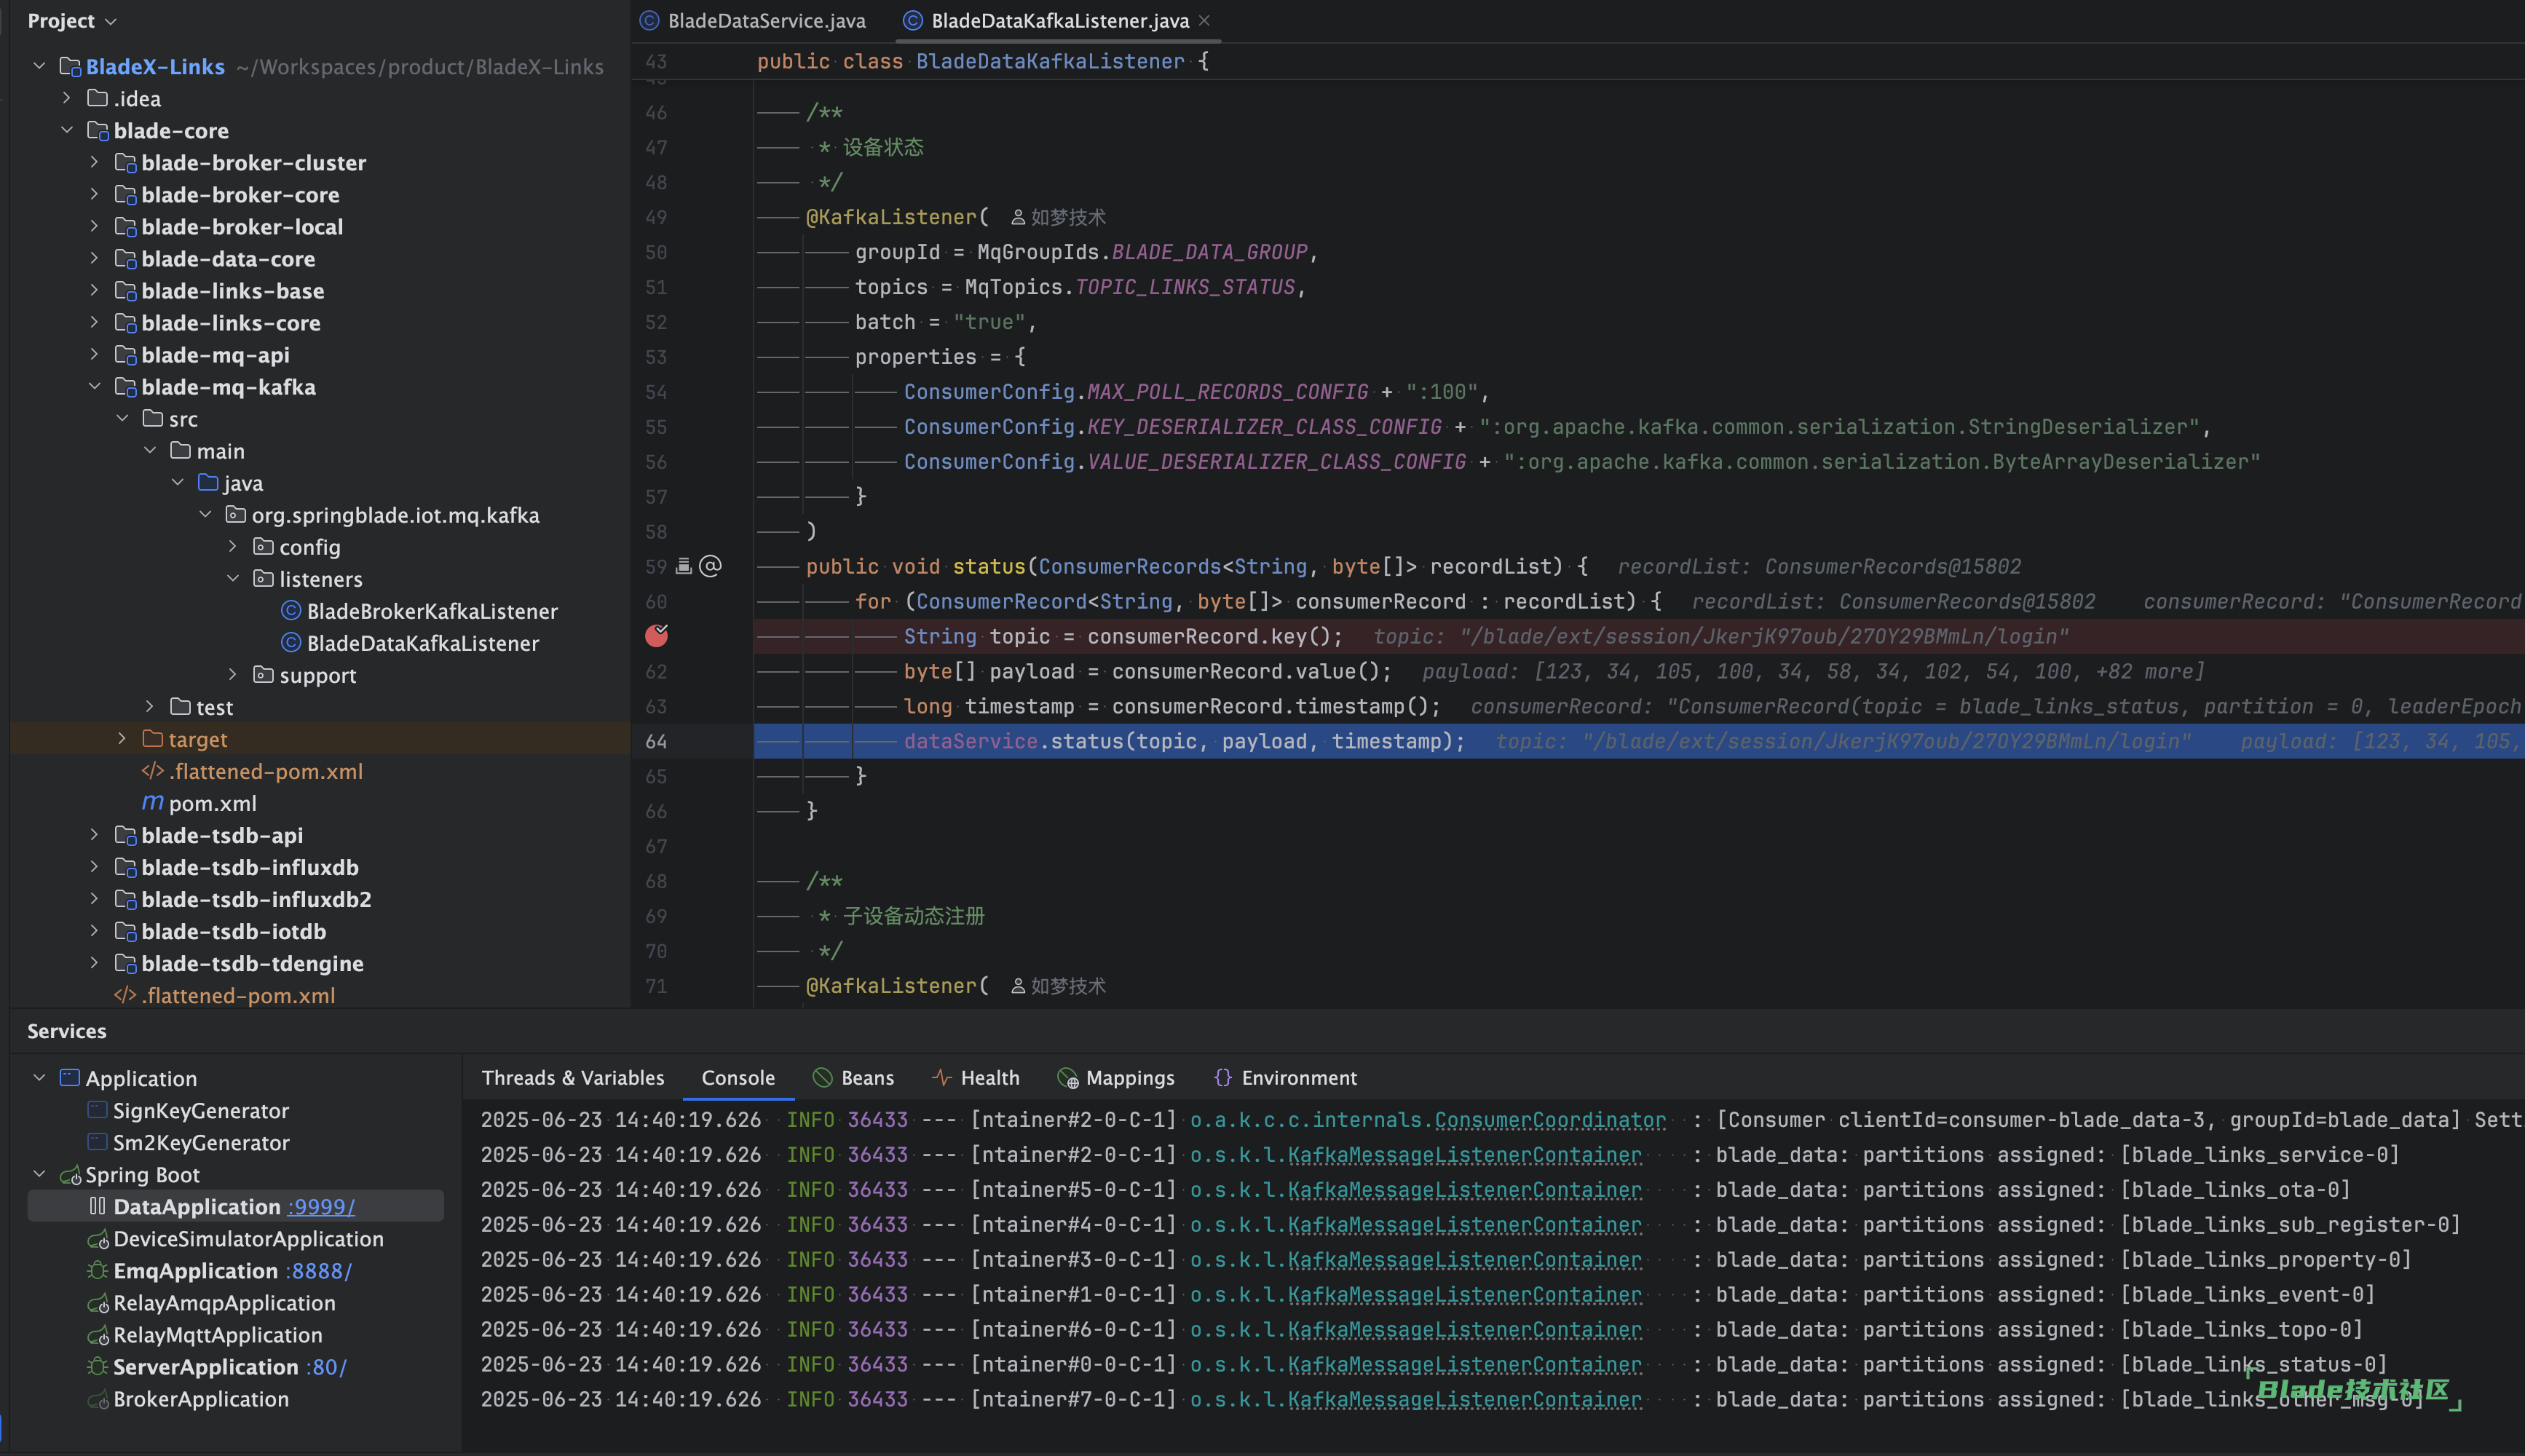Switch to the BladeDataService.java tab
Image resolution: width=2525 pixels, height=1456 pixels.
coord(753,21)
